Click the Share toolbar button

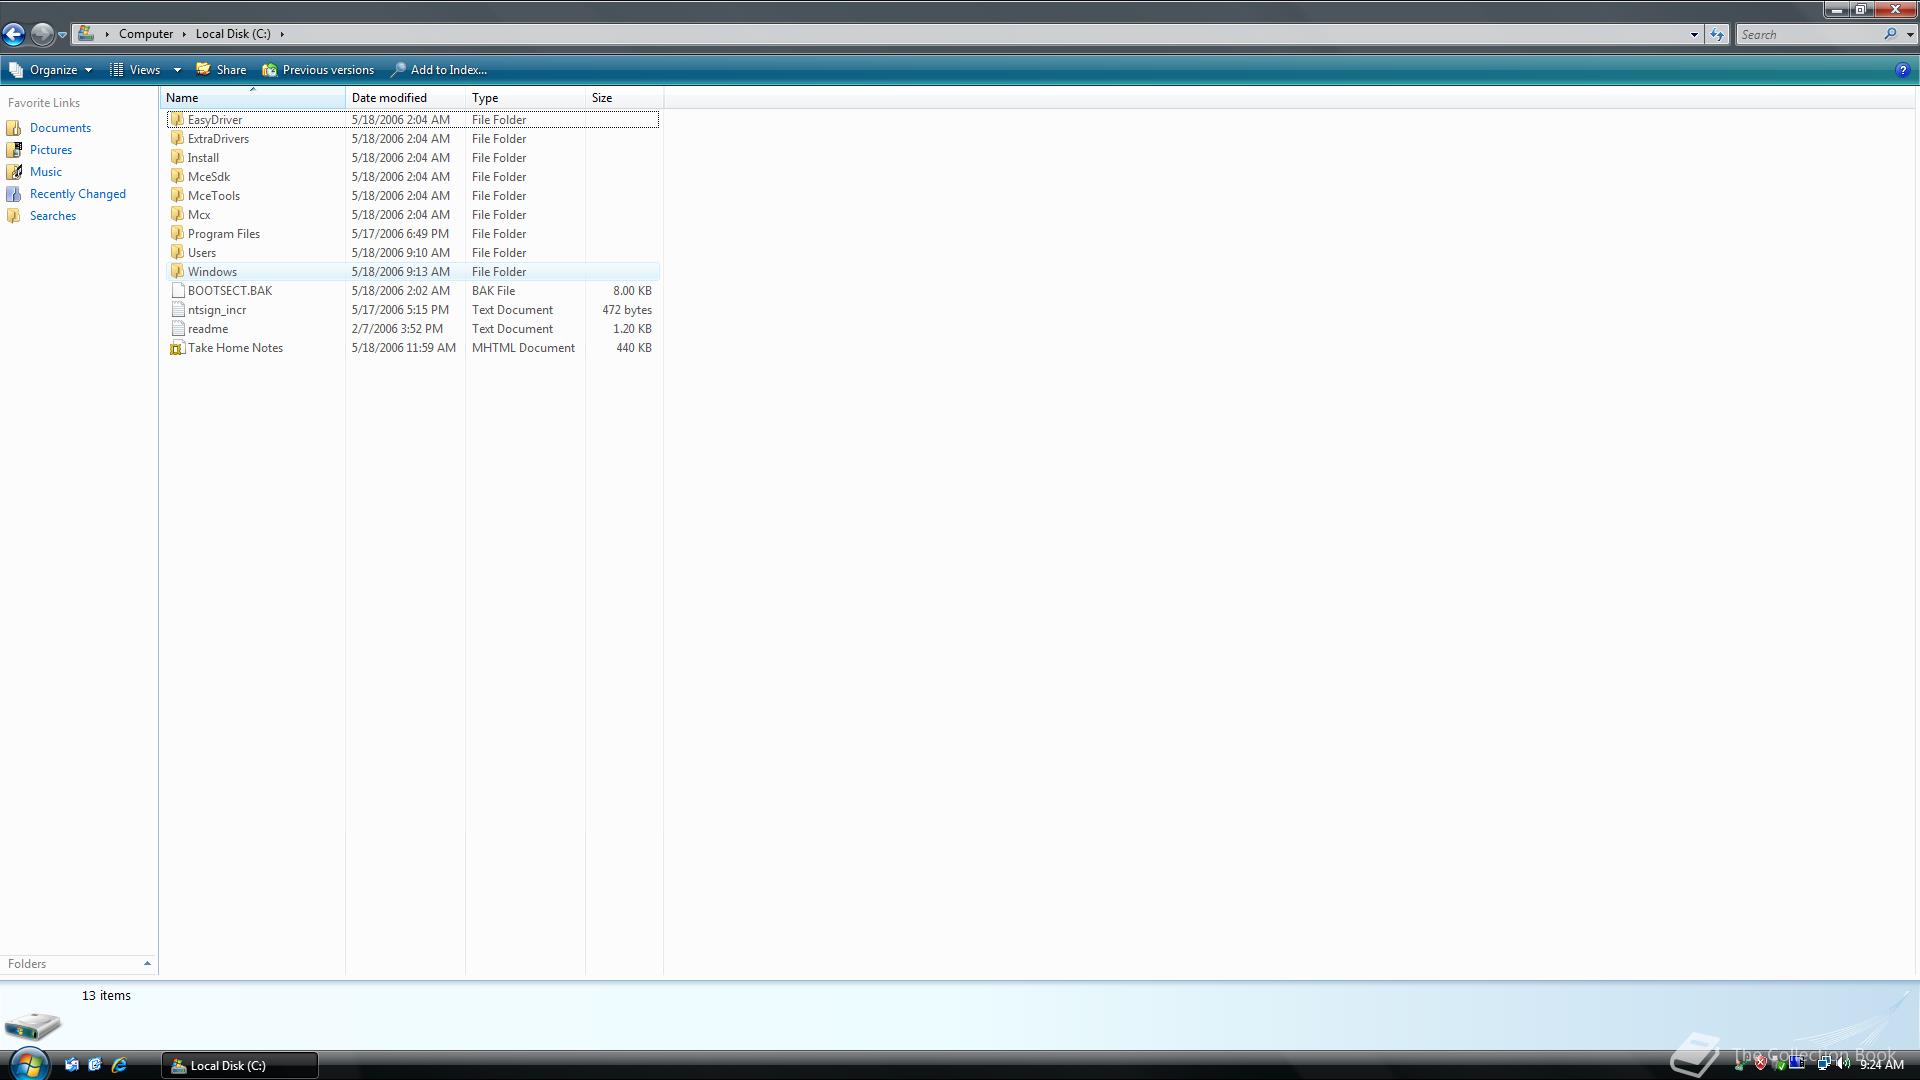221,70
